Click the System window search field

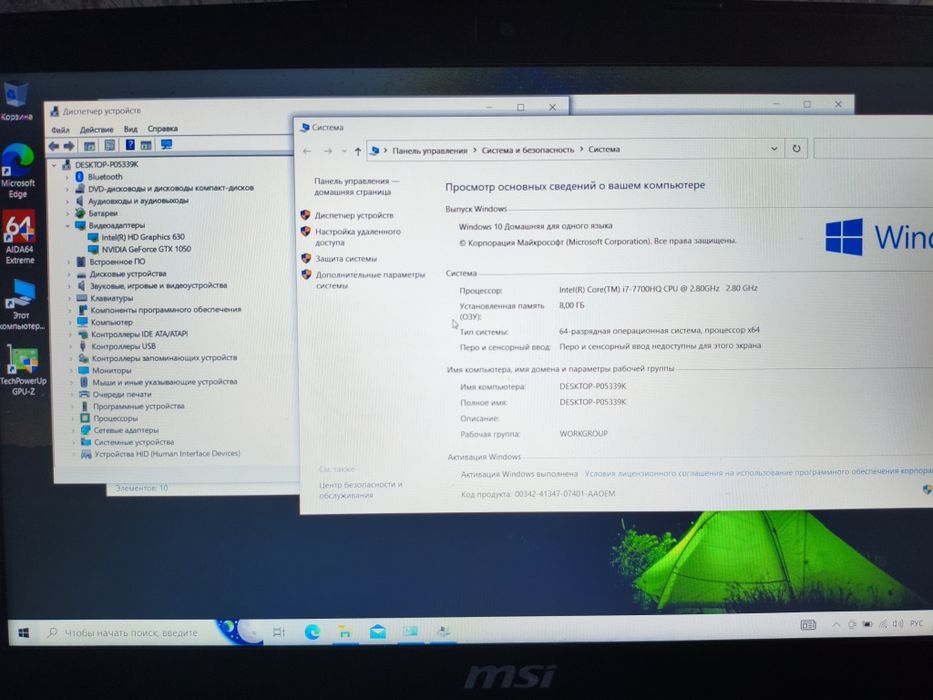point(872,148)
